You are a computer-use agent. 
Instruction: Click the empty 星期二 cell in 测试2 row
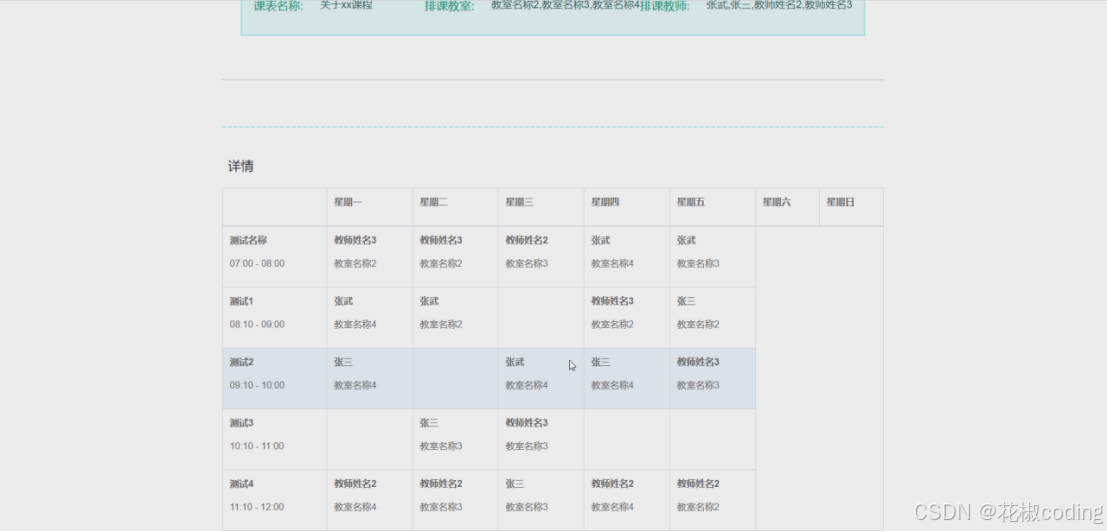(455, 378)
